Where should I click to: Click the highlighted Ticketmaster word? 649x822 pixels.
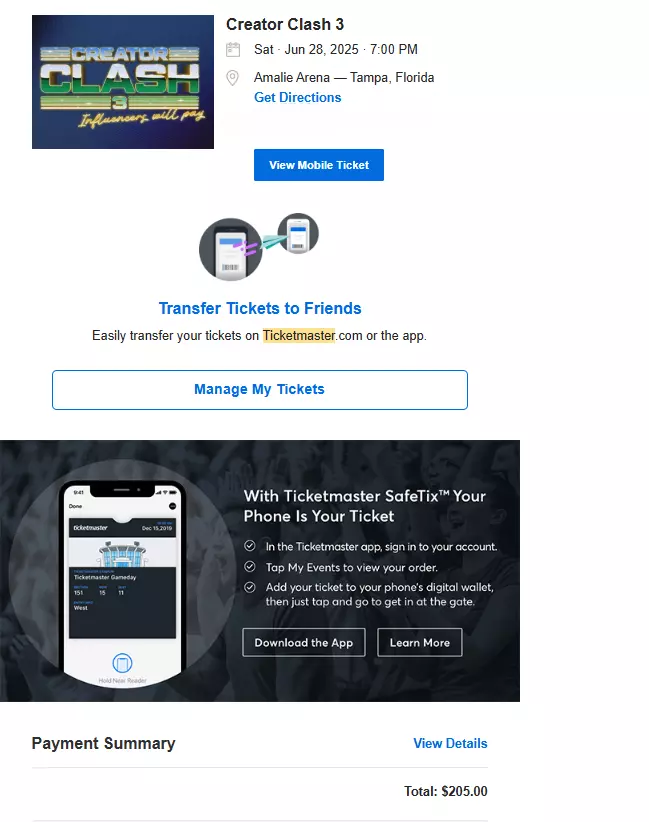click(x=299, y=336)
